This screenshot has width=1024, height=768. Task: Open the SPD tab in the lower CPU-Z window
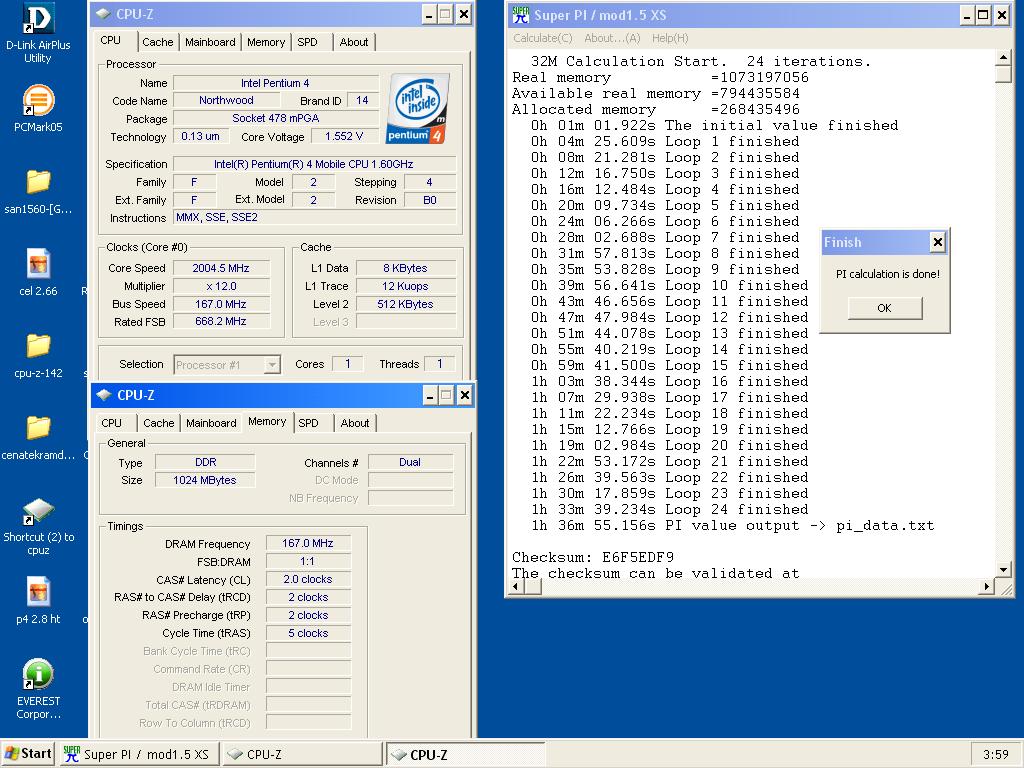309,423
